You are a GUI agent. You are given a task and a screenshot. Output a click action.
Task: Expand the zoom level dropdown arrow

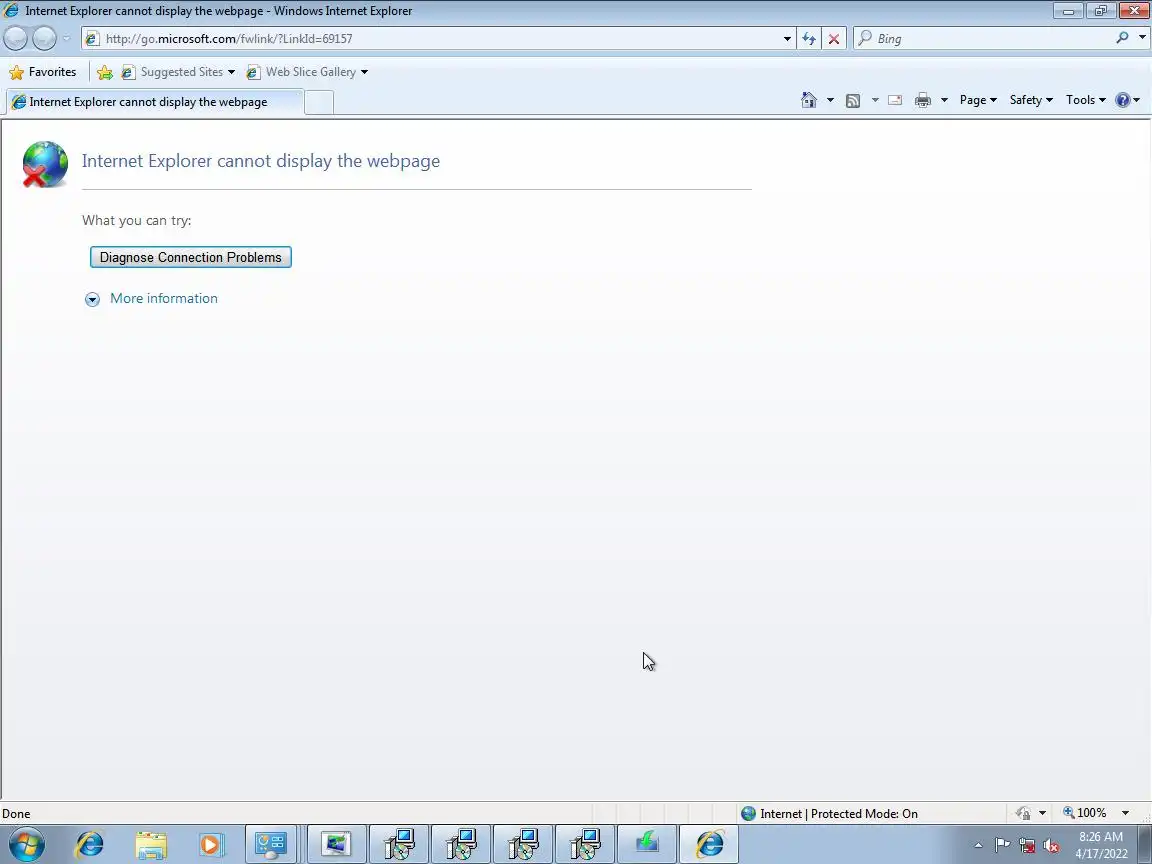tap(1125, 813)
